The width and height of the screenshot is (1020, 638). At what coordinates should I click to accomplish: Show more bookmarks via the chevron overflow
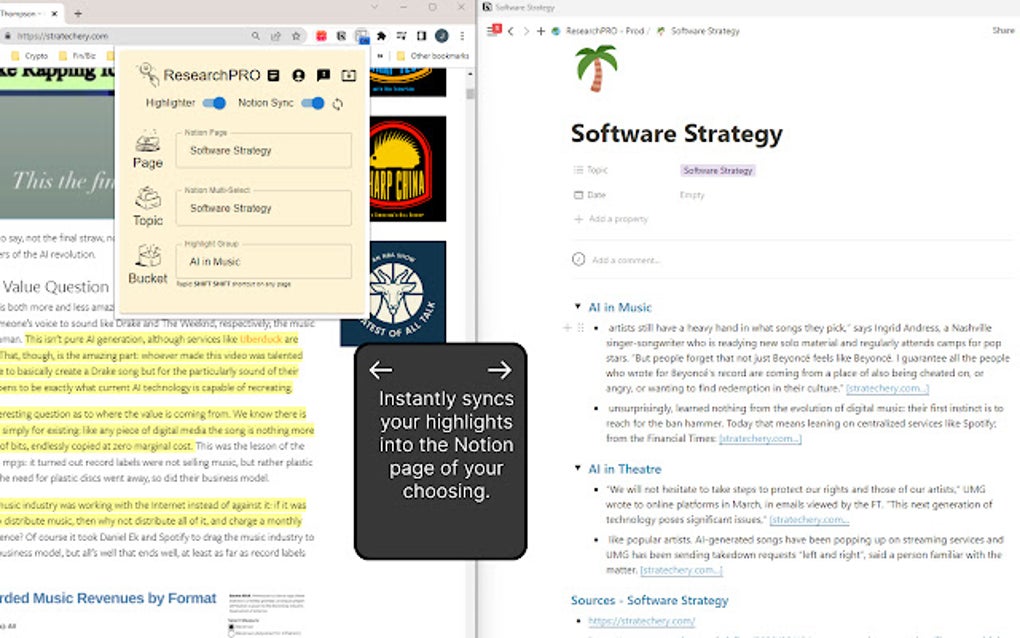pos(381,56)
